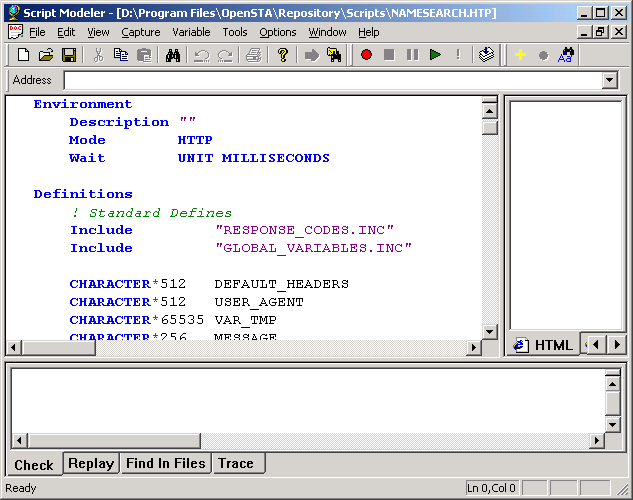Paste using the clipboard icon
Viewport: 633px width, 500px height.
click(144, 55)
